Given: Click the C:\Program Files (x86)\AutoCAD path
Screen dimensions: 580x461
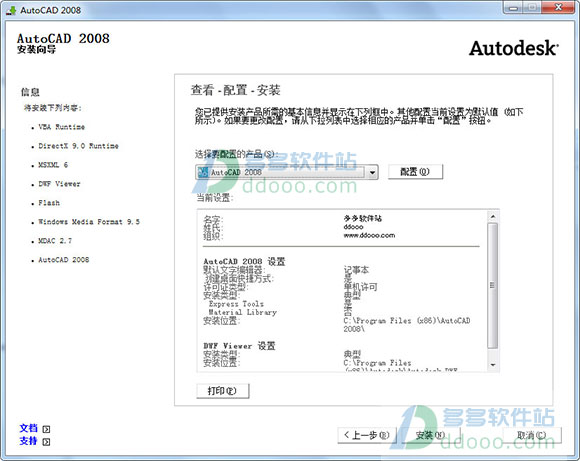Looking at the screenshot, I should point(407,324).
